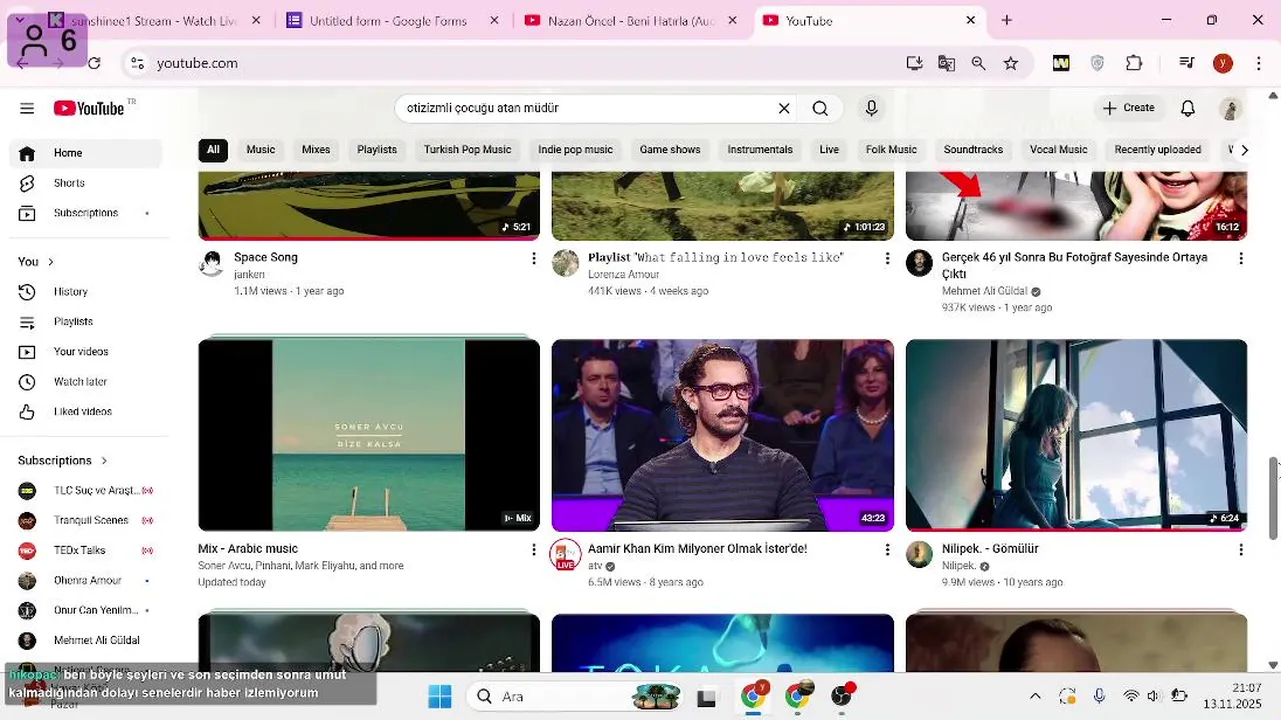This screenshot has width=1281, height=720.
Task: Open more options for Mix - Arabic music
Action: [533, 549]
